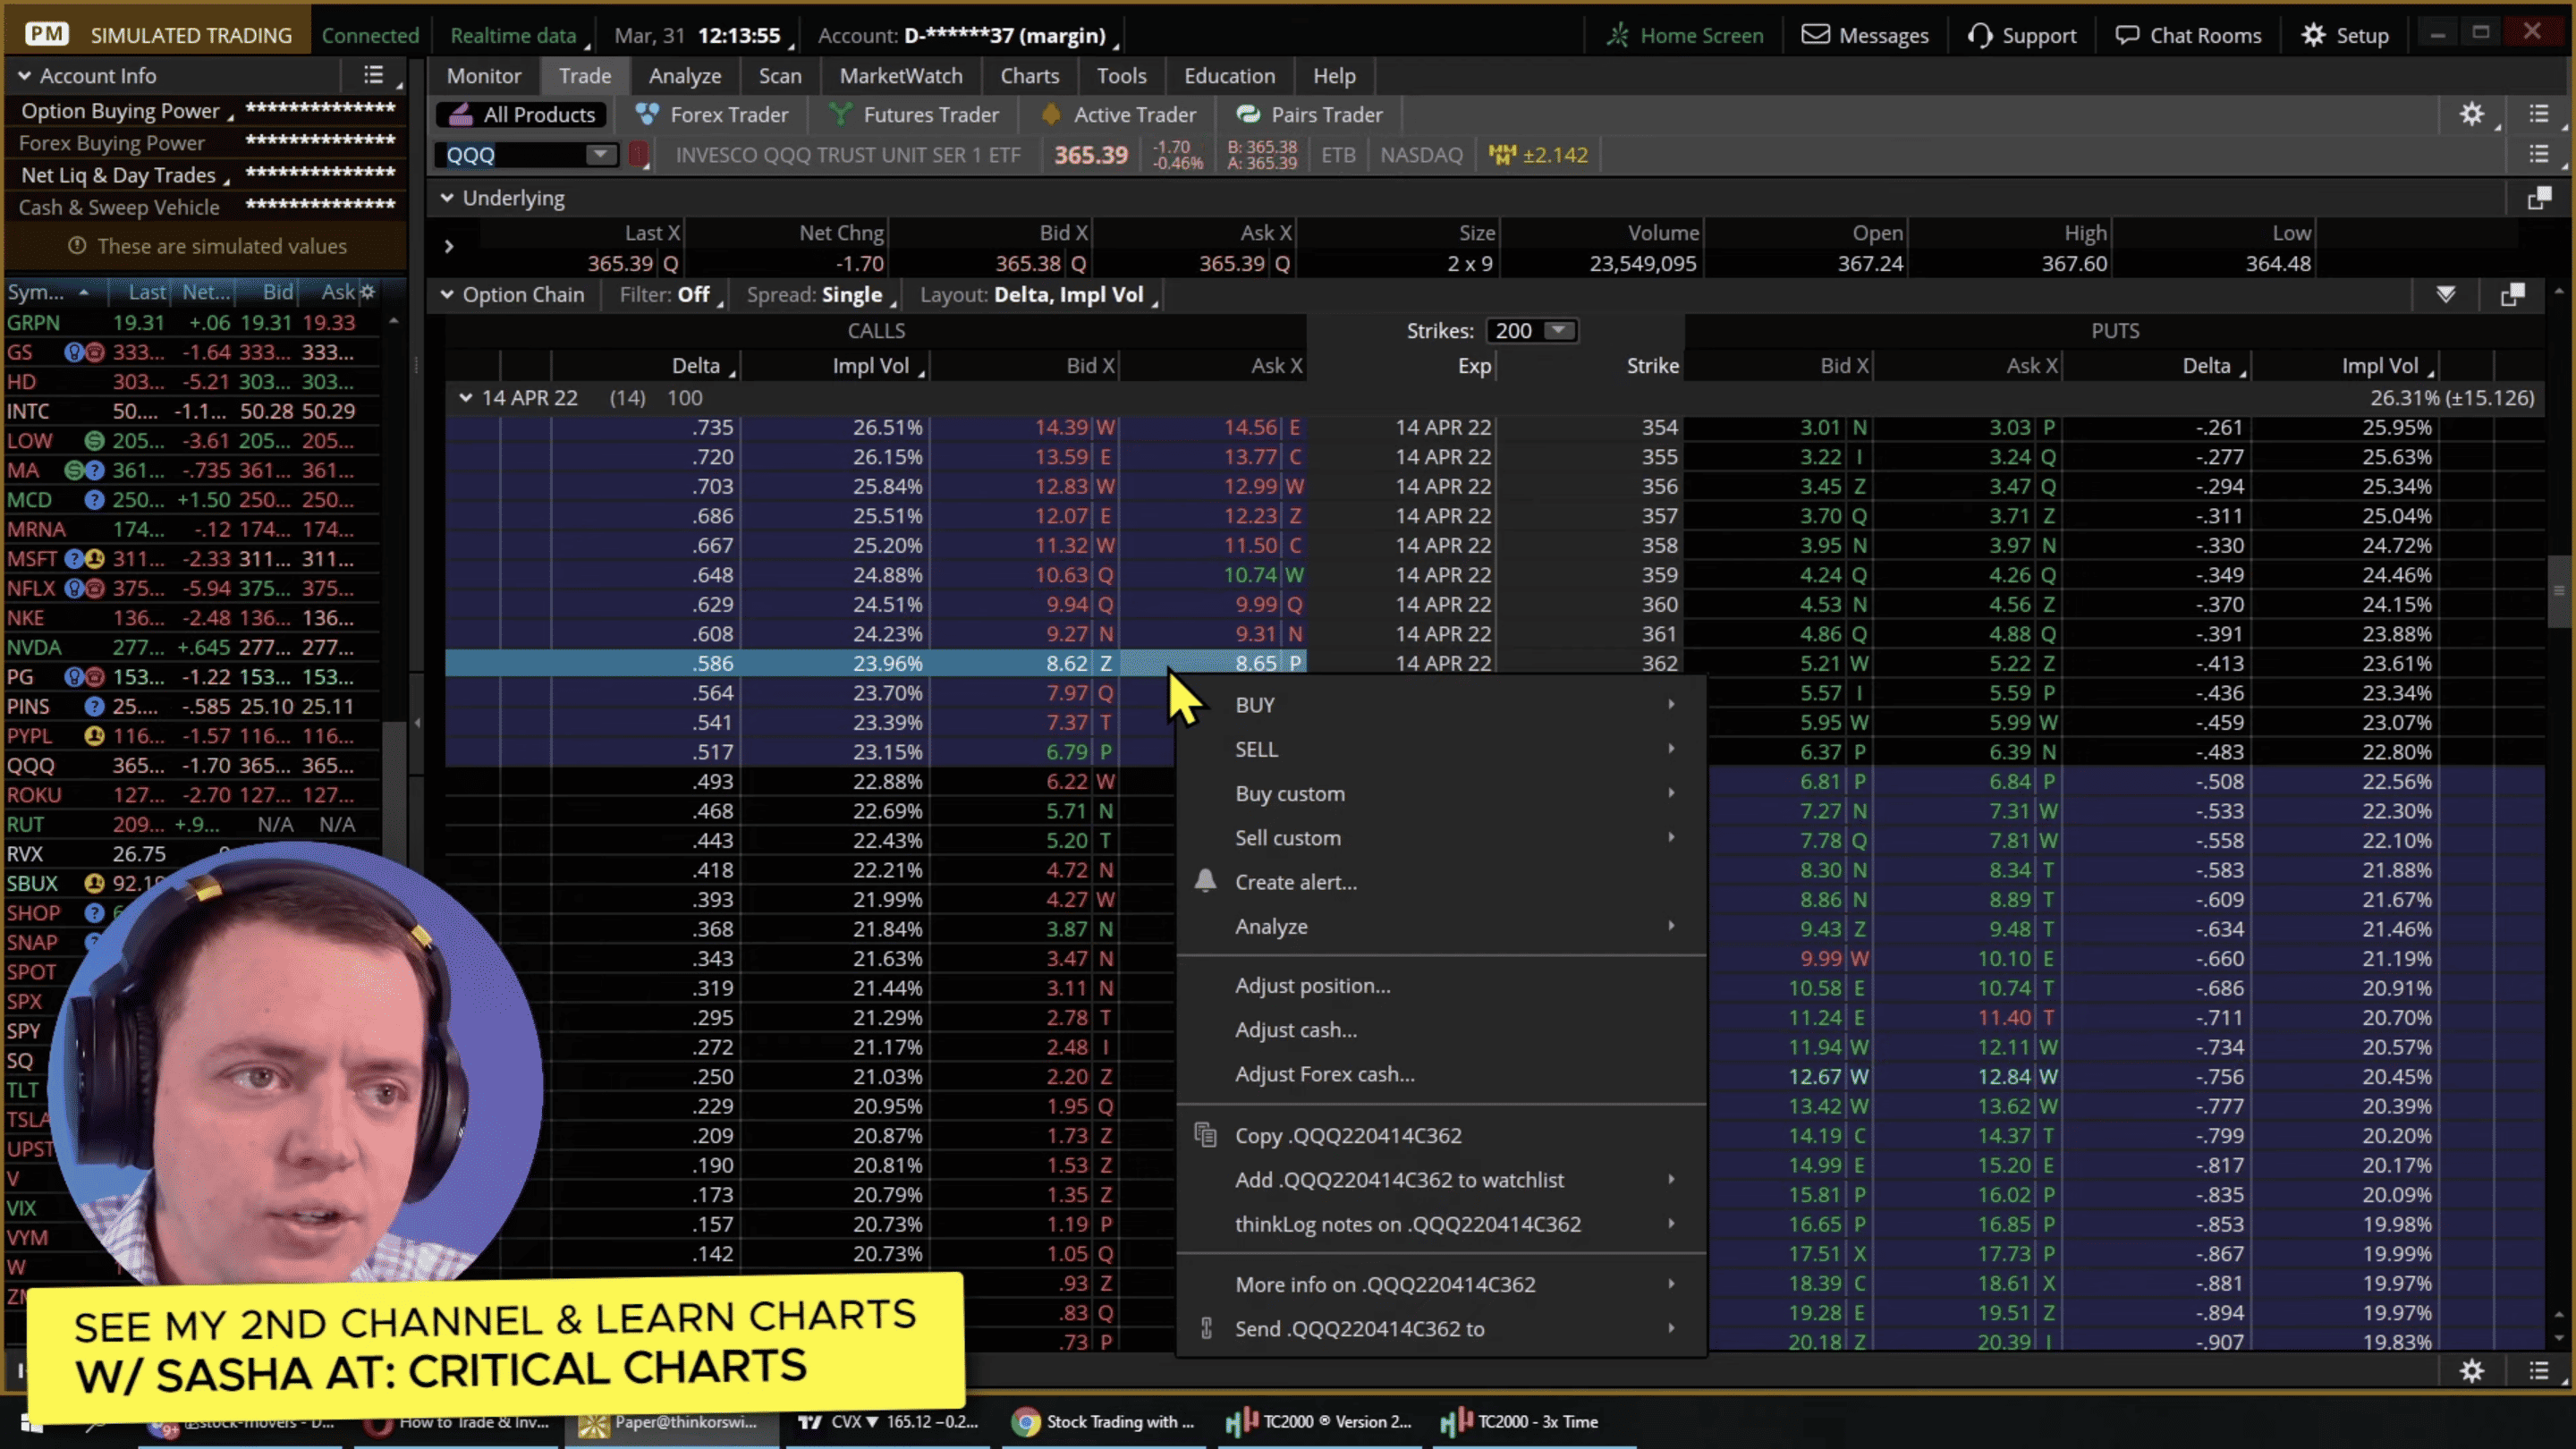Screen dimensions: 2576x1449
Task: Open the Spread: Single dropdown
Action: click(821, 295)
